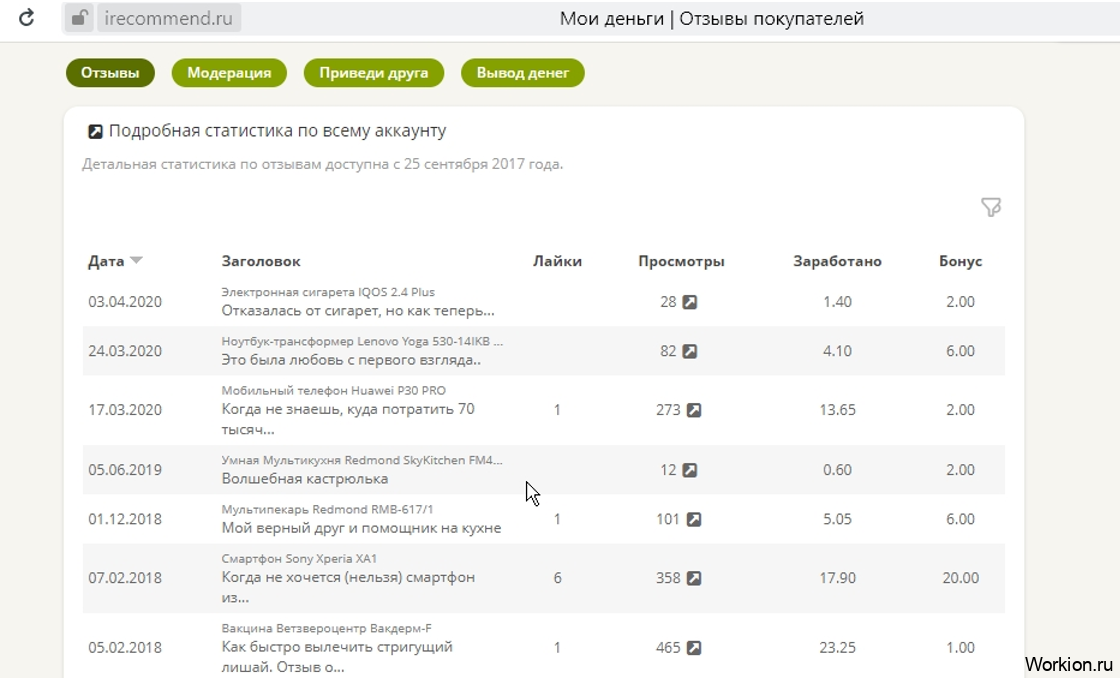1120x678 pixels.
Task: Go to the Вывод денег tab
Action: tap(523, 73)
